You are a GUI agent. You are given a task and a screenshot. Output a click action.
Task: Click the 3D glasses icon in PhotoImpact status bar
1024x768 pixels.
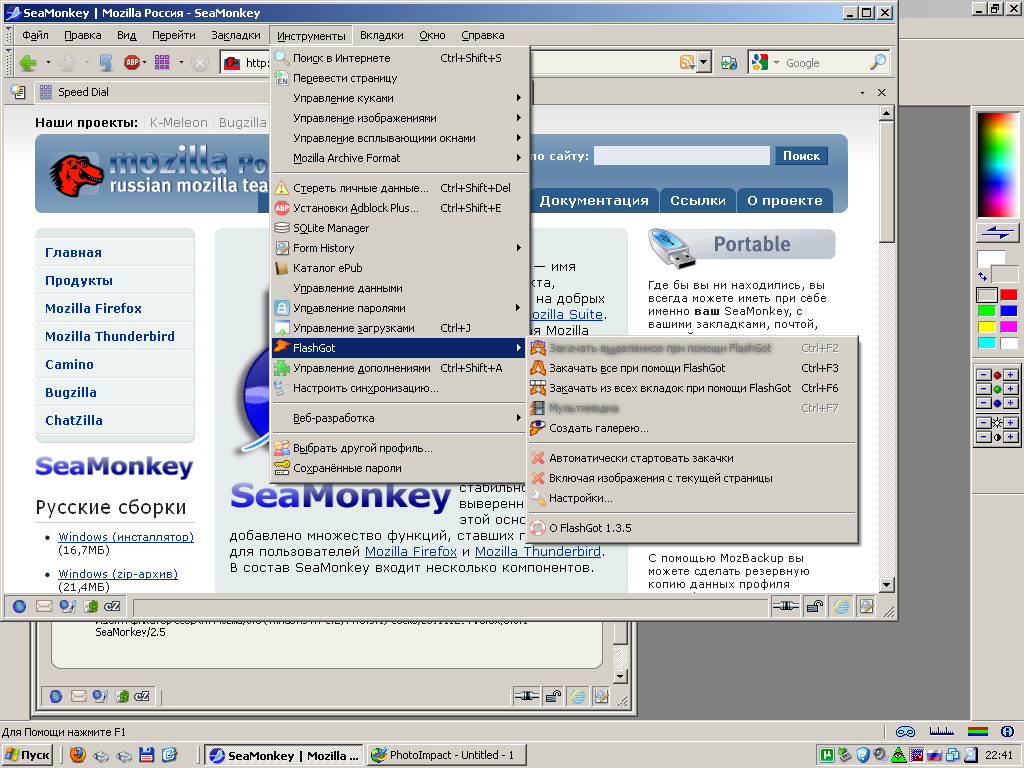[x=905, y=731]
